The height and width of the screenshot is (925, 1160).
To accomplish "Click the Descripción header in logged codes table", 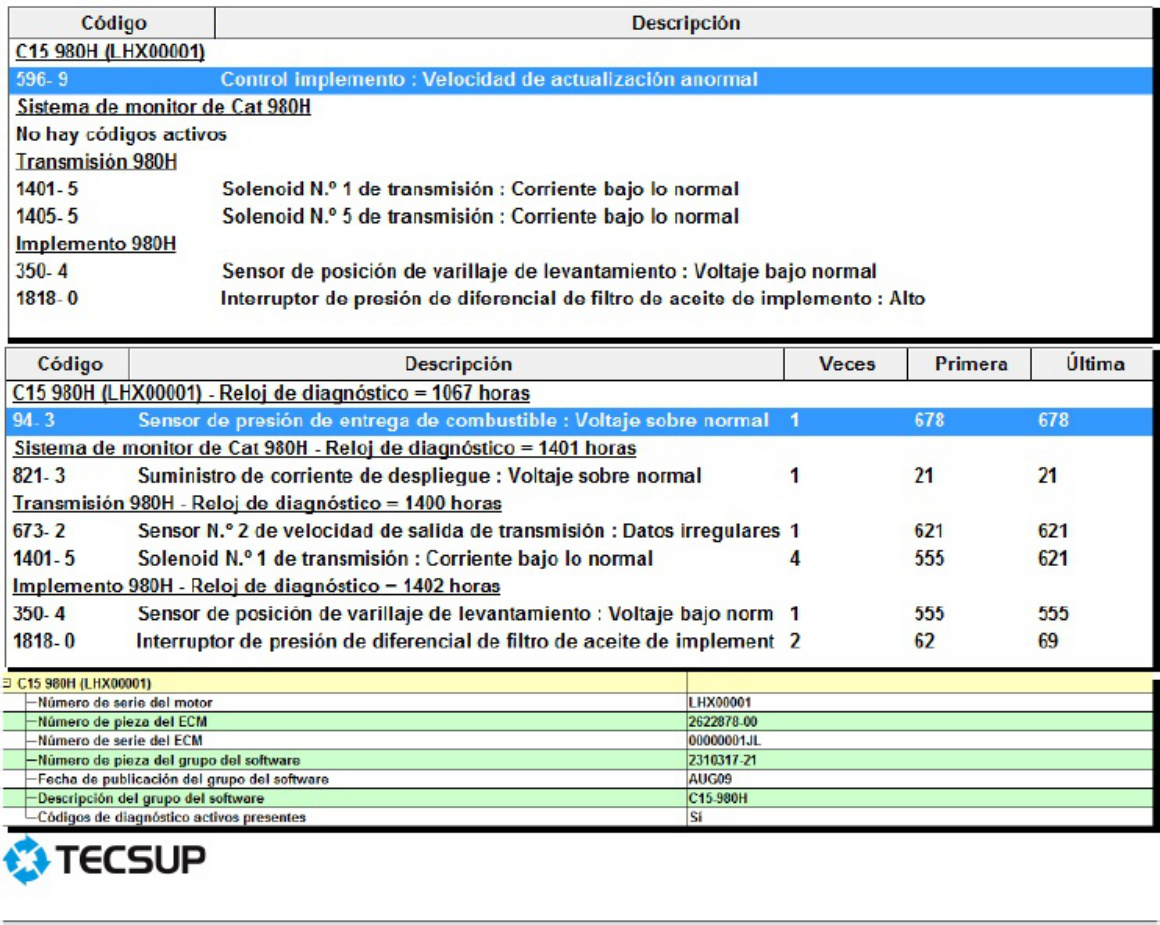I will tap(457, 364).
